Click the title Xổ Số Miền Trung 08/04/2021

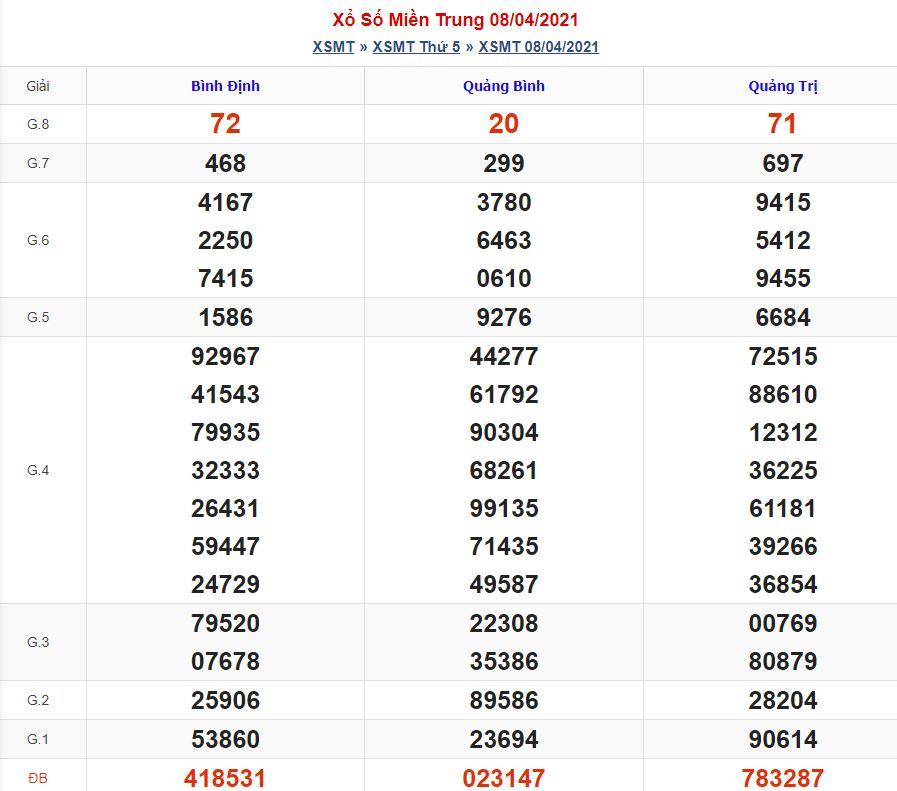[455, 20]
